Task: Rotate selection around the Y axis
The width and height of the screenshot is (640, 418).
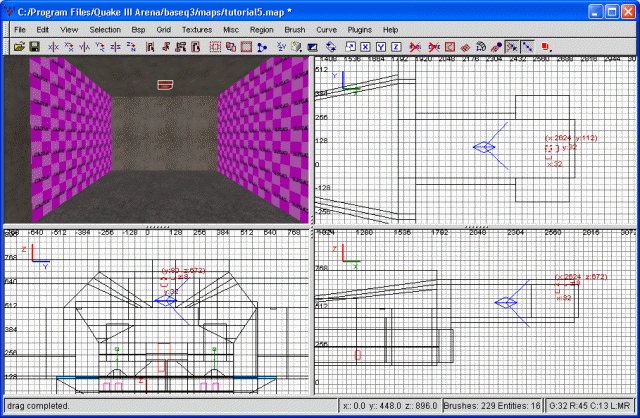Action: coord(100,47)
